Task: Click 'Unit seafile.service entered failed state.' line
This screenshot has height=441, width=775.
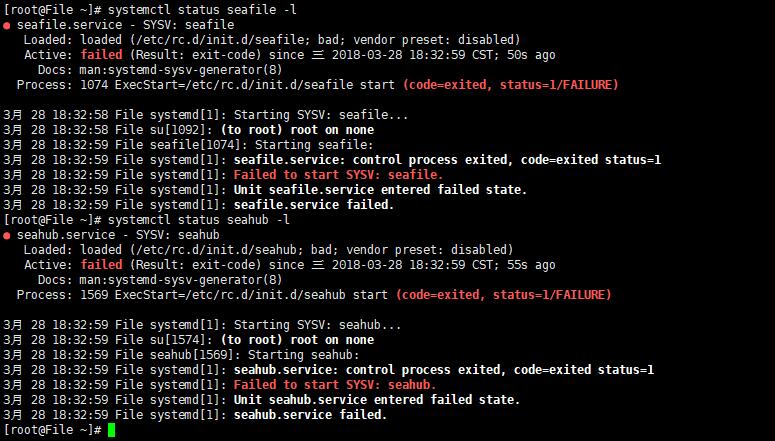Action: [x=381, y=190]
